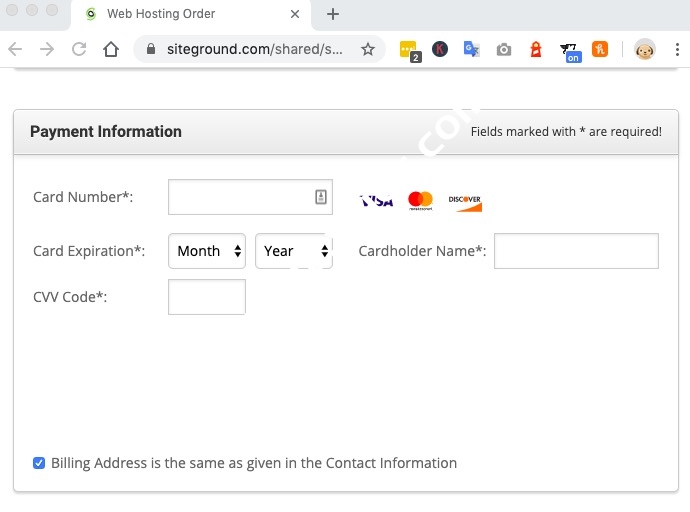Open the orange Honey extension

[x=600, y=49]
